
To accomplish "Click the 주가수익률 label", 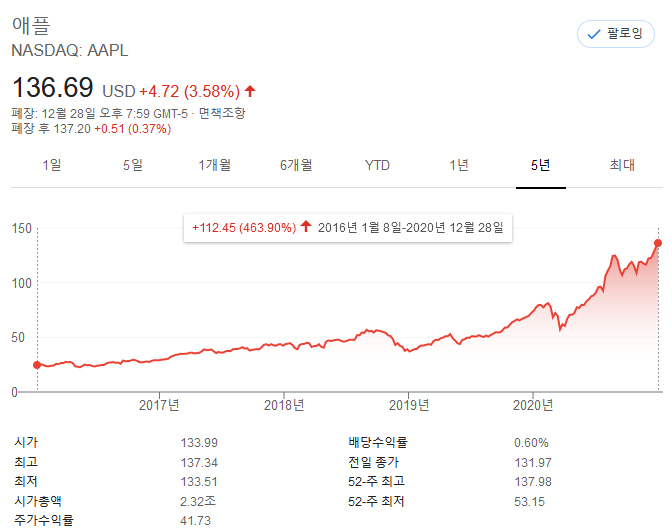I will pos(44,520).
